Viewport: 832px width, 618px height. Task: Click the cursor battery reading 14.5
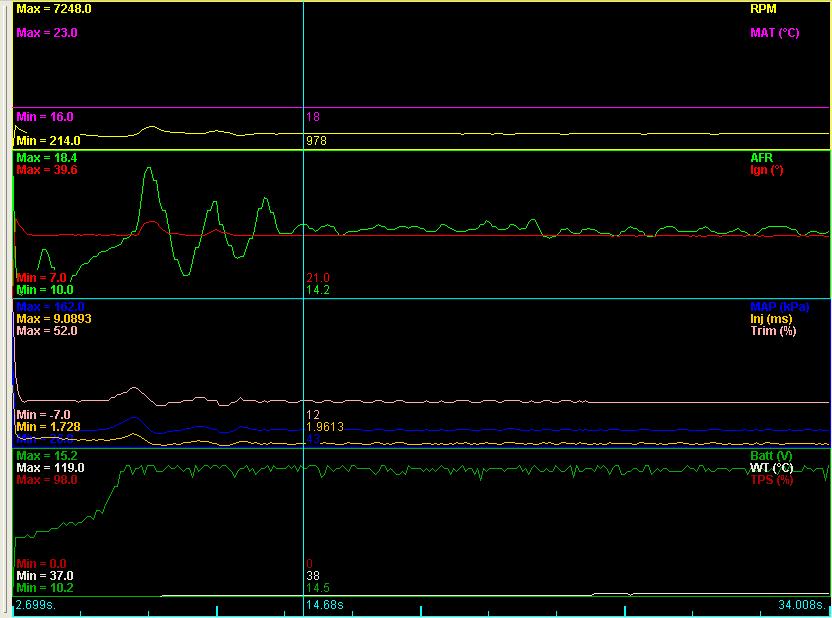click(x=318, y=588)
